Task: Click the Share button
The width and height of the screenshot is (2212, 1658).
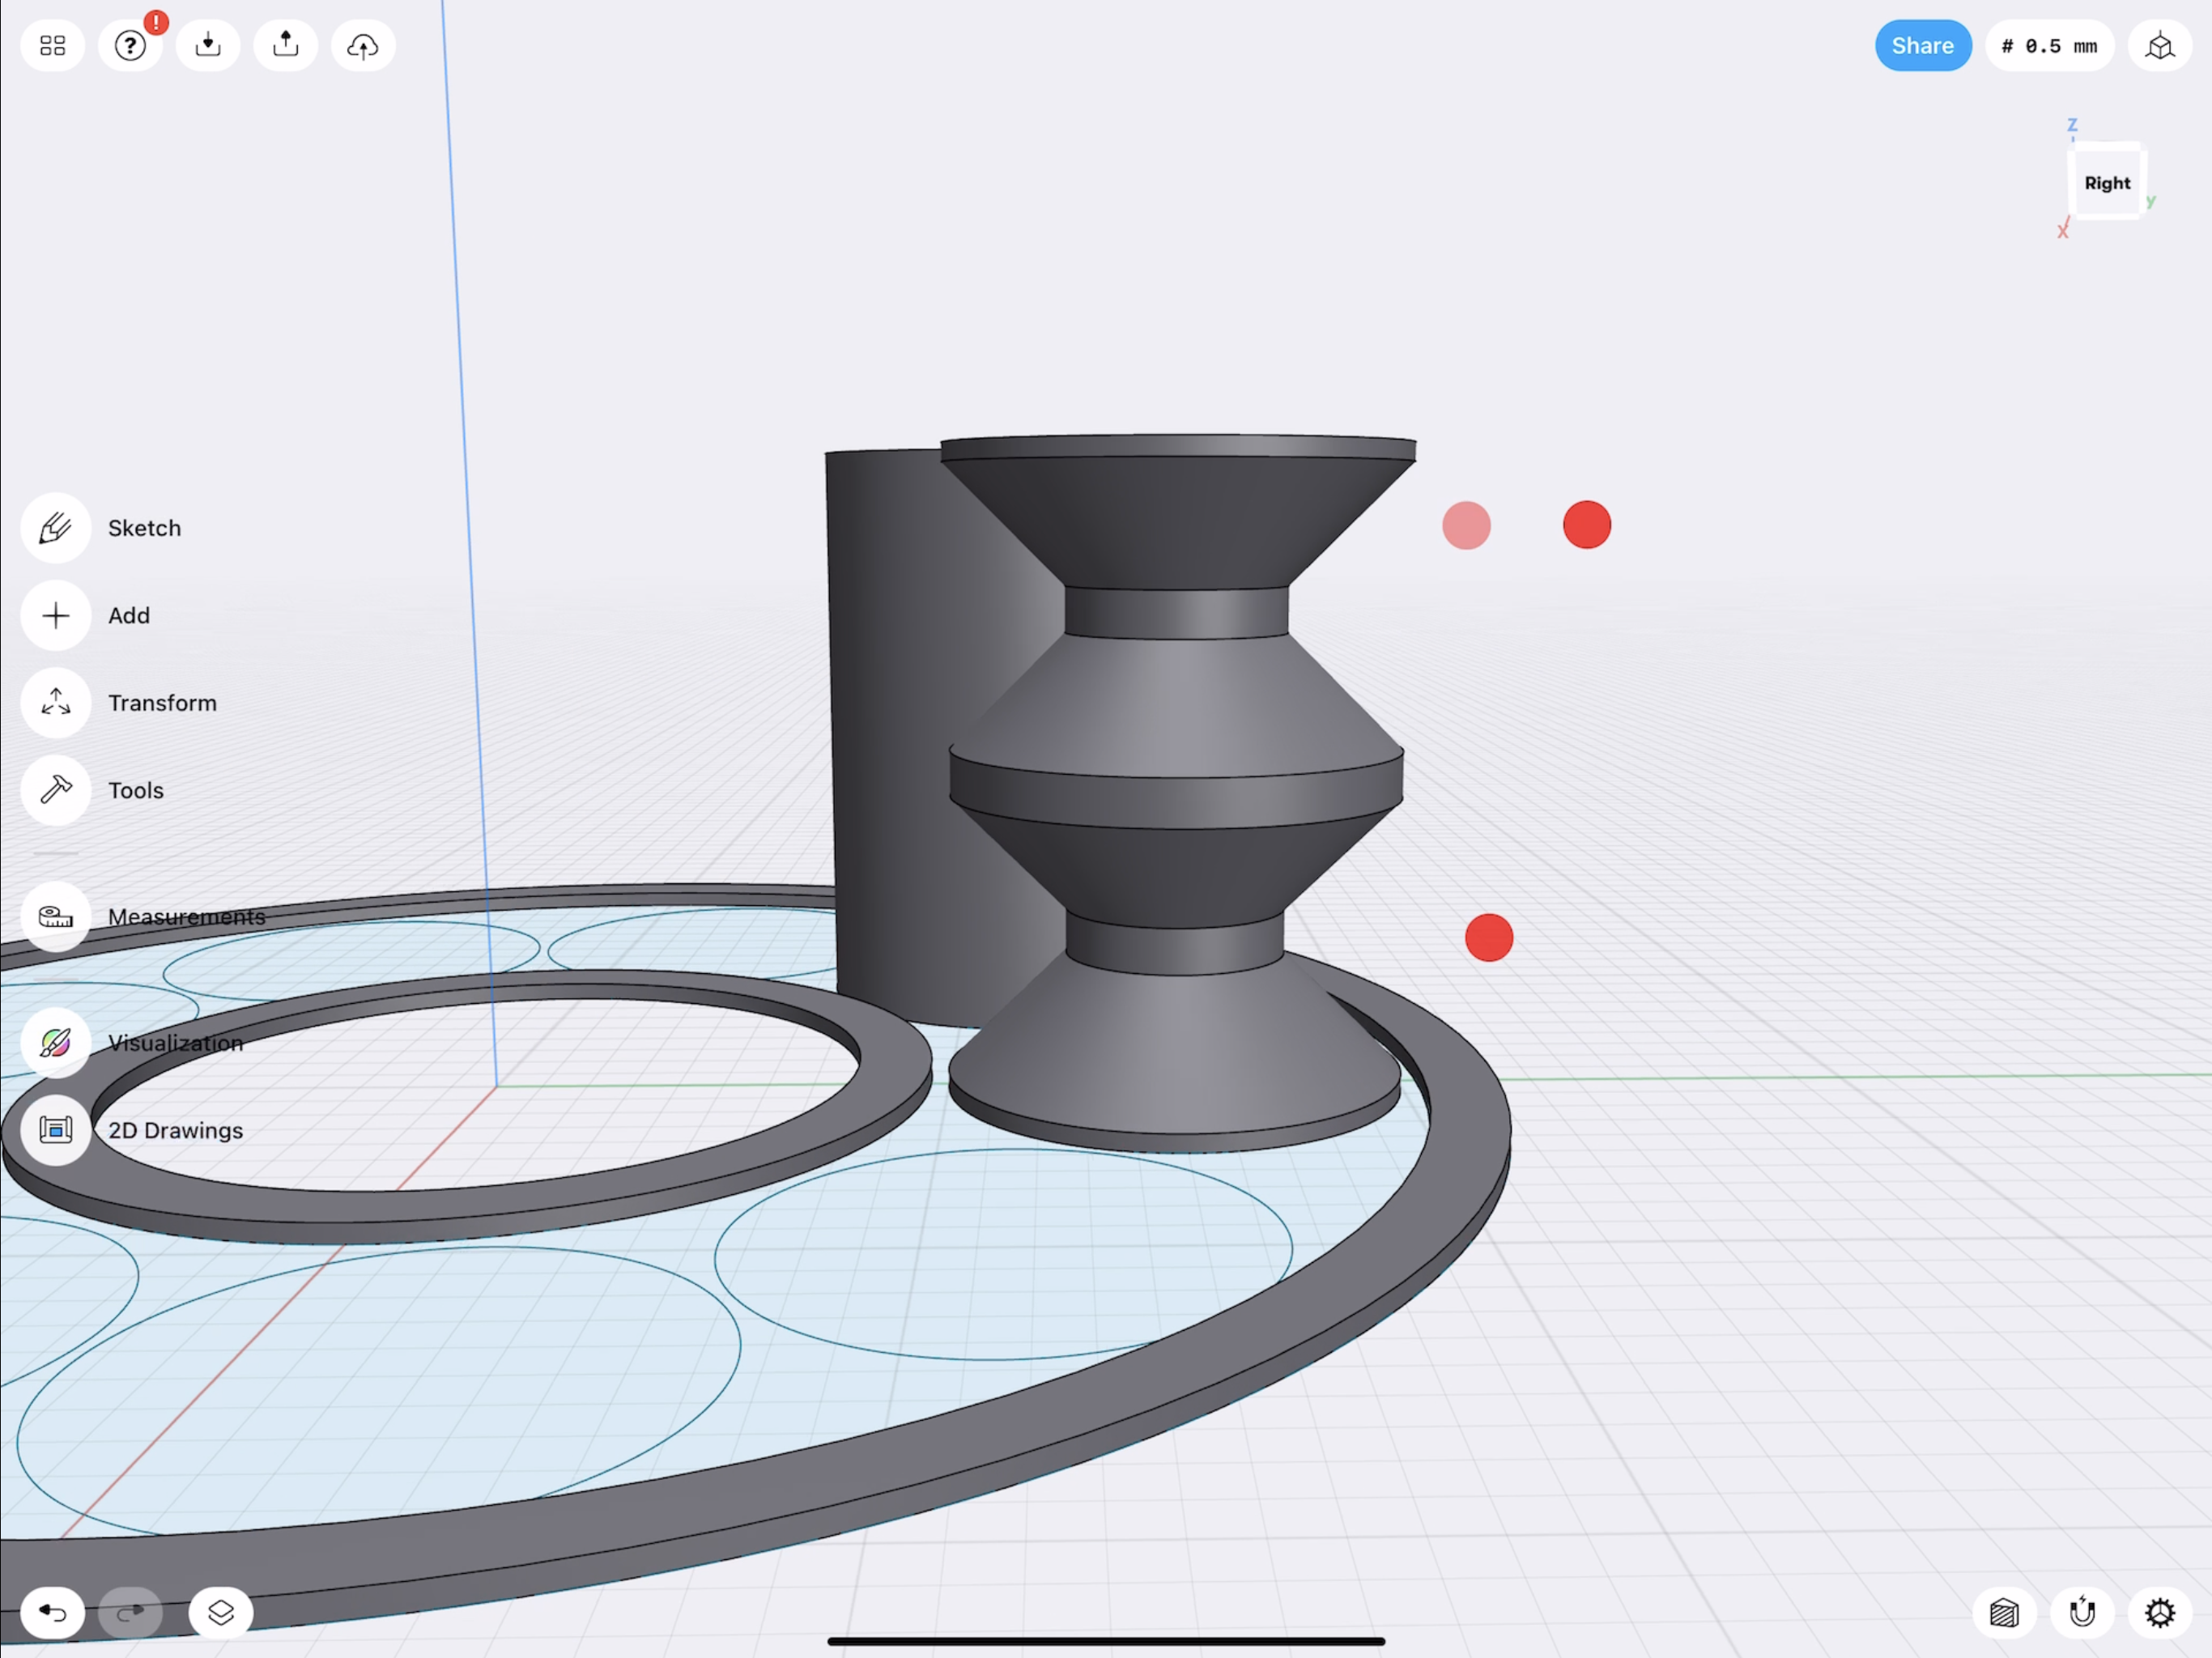Action: click(x=1922, y=45)
